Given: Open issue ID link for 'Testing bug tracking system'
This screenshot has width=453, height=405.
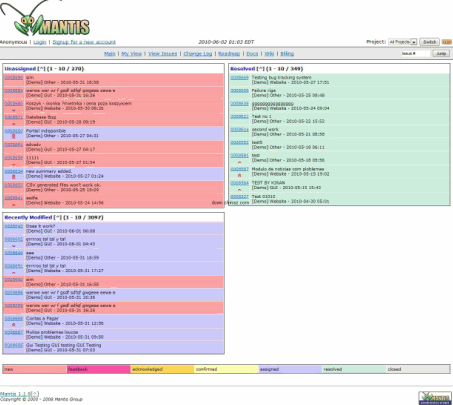Looking at the screenshot, I should click(239, 77).
